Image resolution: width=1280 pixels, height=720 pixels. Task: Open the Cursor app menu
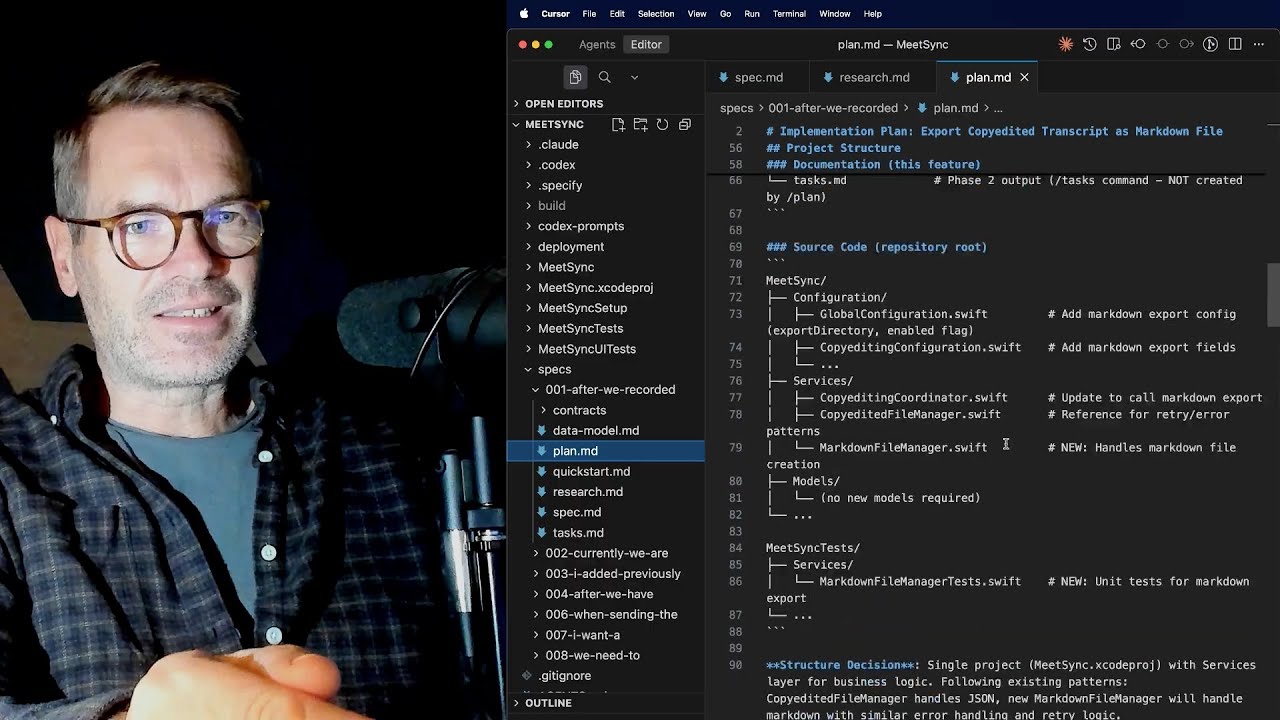(555, 14)
